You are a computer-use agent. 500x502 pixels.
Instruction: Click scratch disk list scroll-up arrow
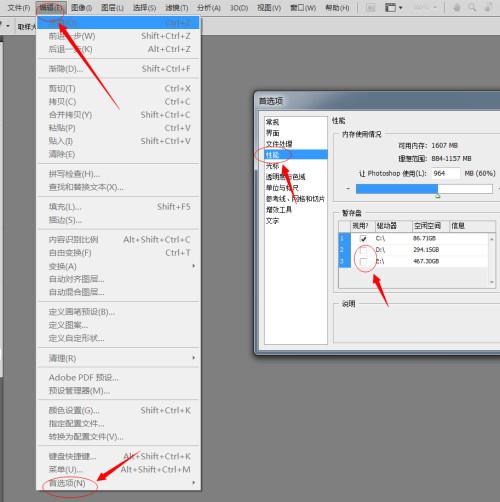(x=492, y=239)
